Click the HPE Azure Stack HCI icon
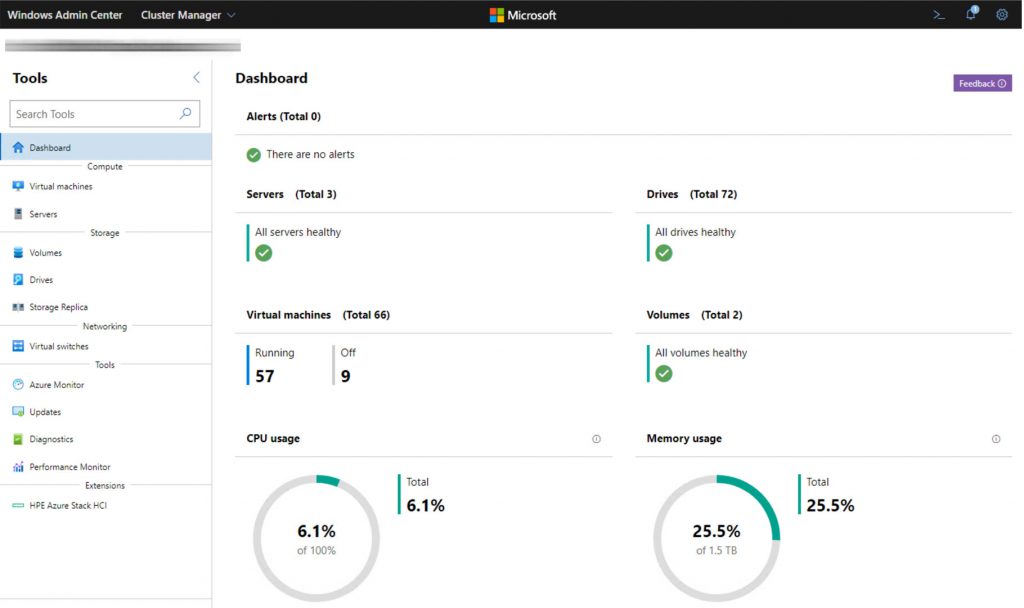Viewport: 1024px width, 608px height. 18,505
